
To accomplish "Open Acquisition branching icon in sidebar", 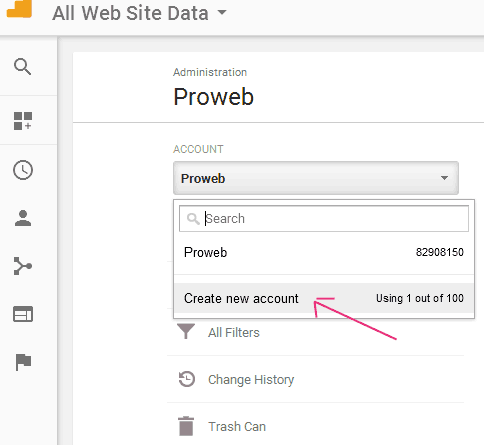I will coord(23,266).
